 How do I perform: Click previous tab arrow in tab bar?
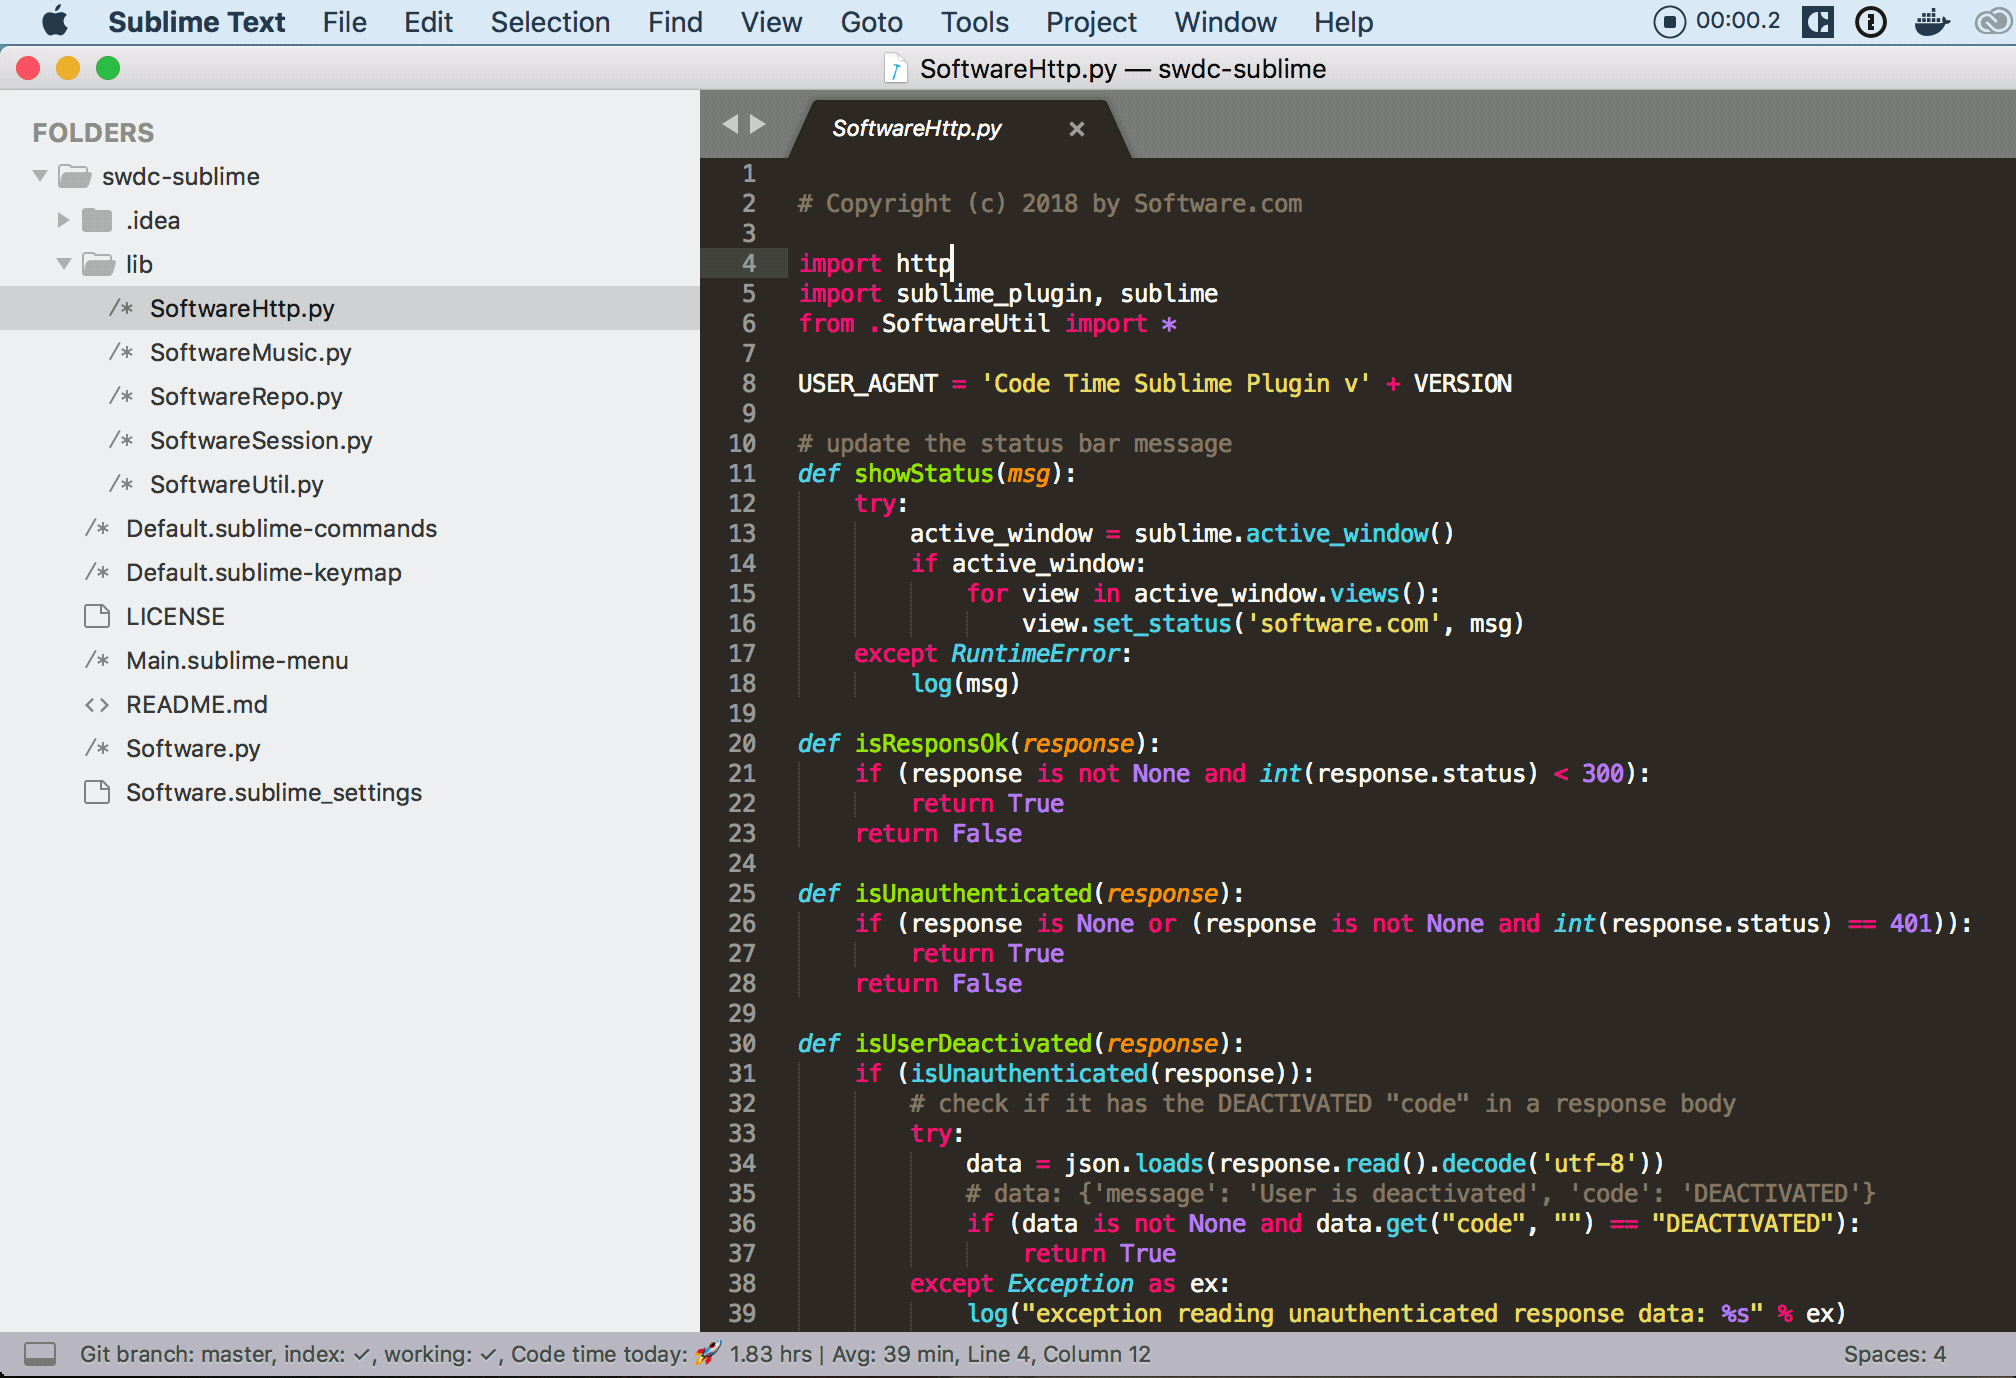coord(730,124)
